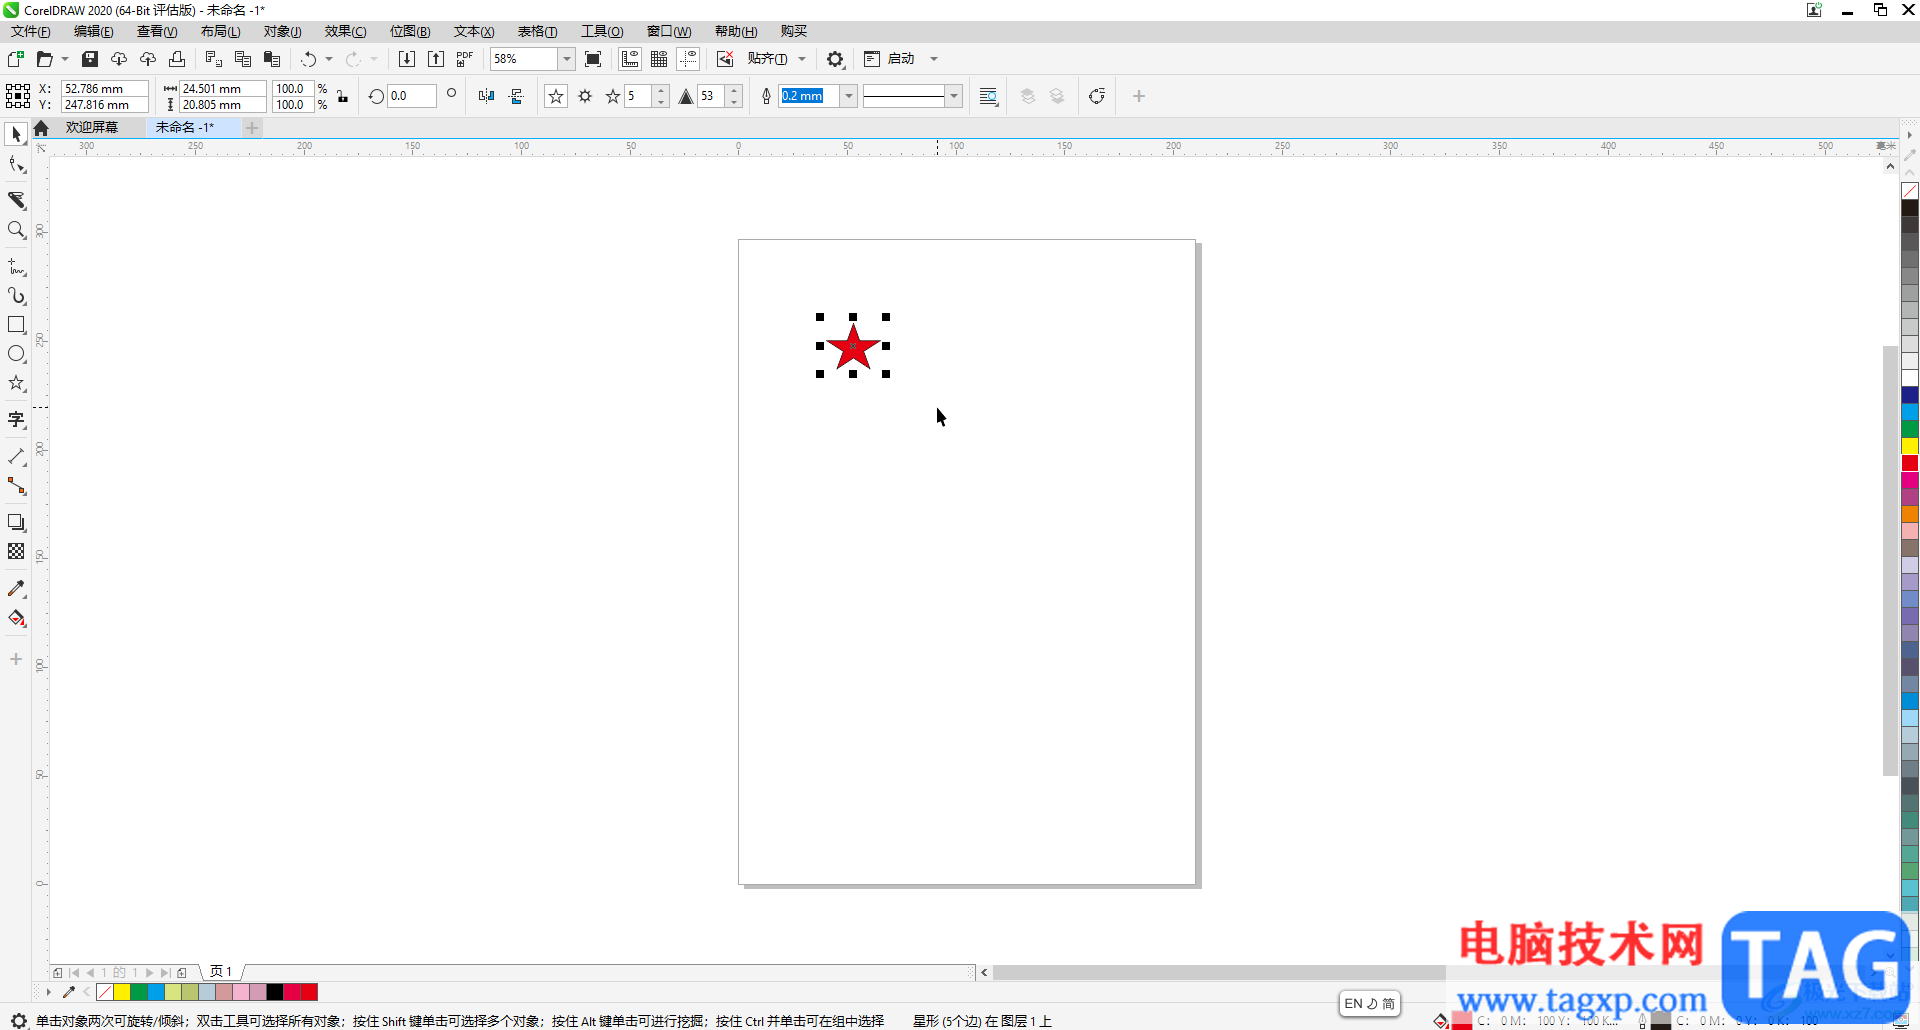Select the Text tool
This screenshot has width=1920, height=1030.
tap(16, 420)
